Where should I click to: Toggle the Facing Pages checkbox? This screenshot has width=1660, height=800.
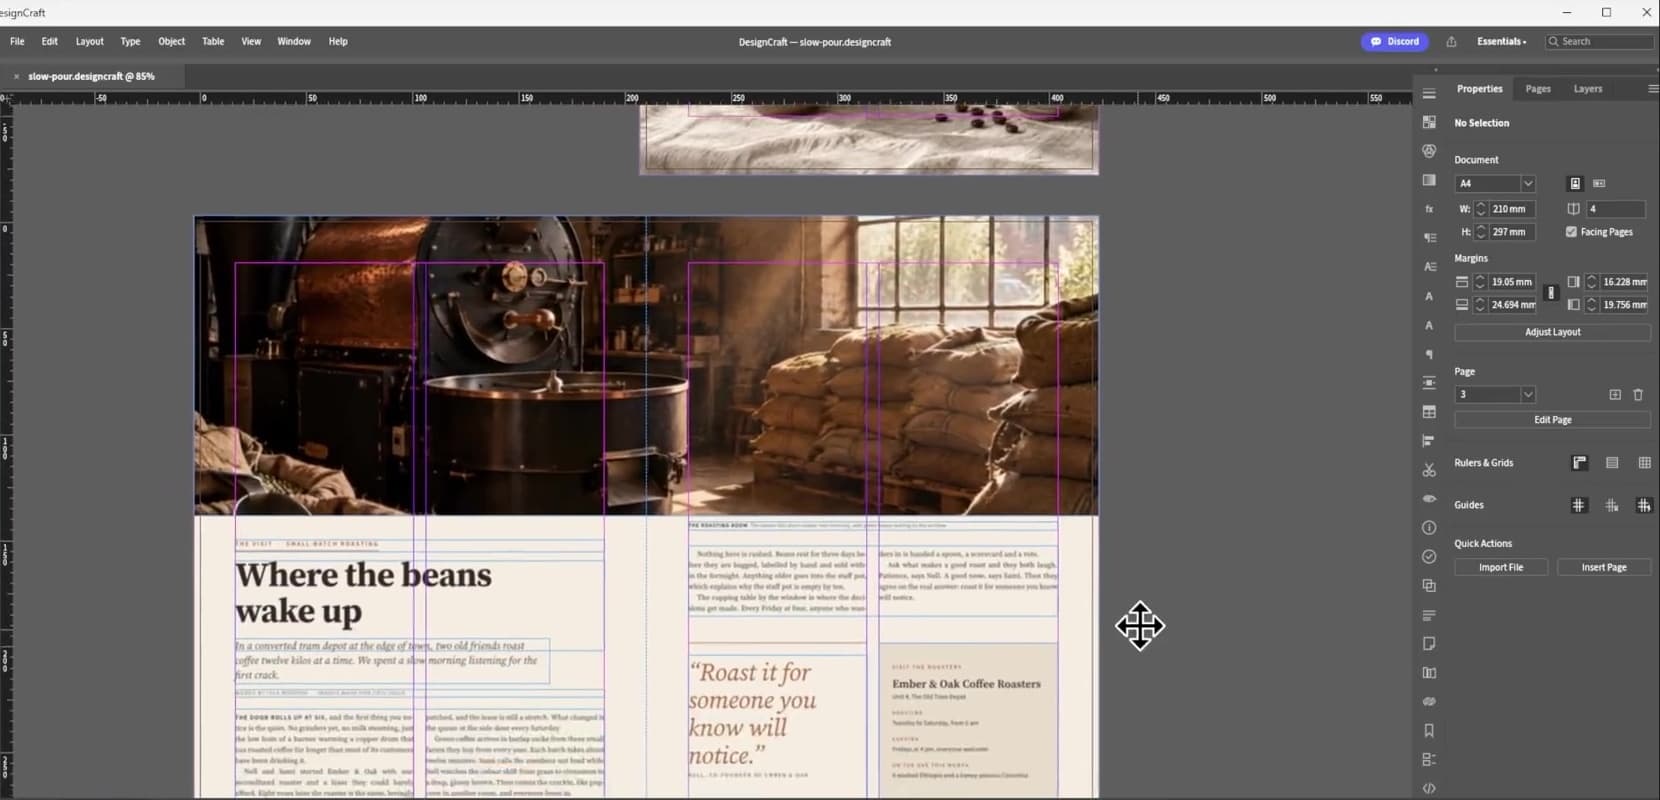1571,232
